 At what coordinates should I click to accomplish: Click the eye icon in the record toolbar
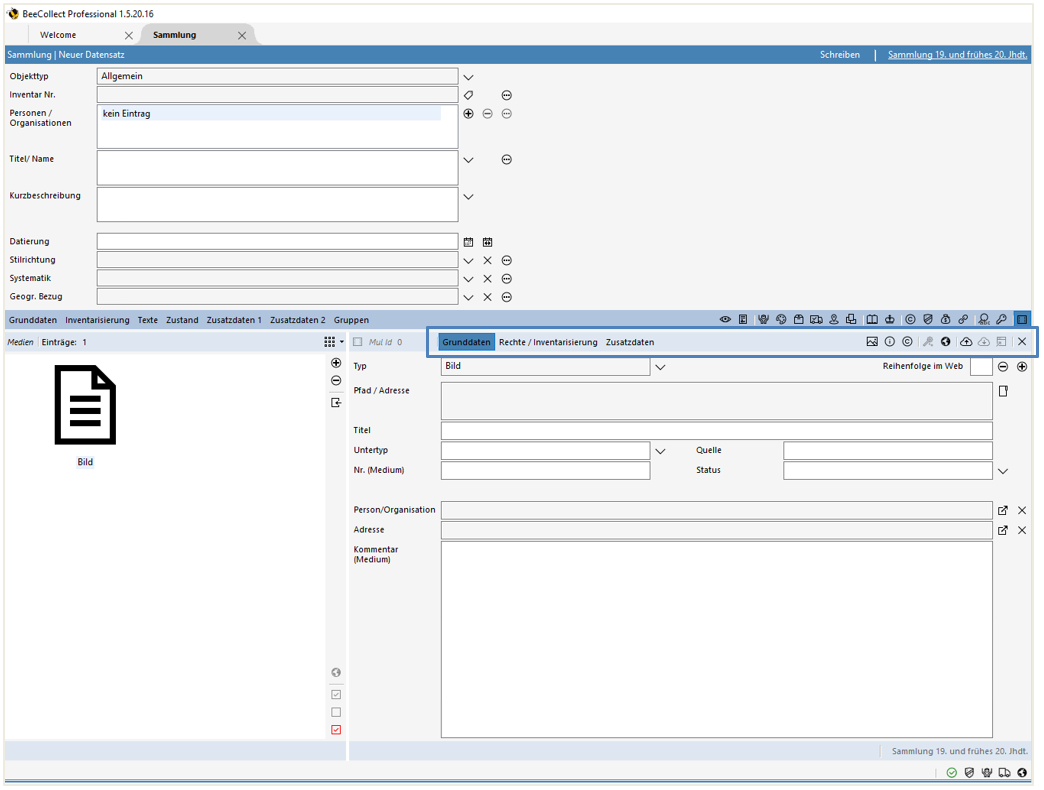pos(725,320)
